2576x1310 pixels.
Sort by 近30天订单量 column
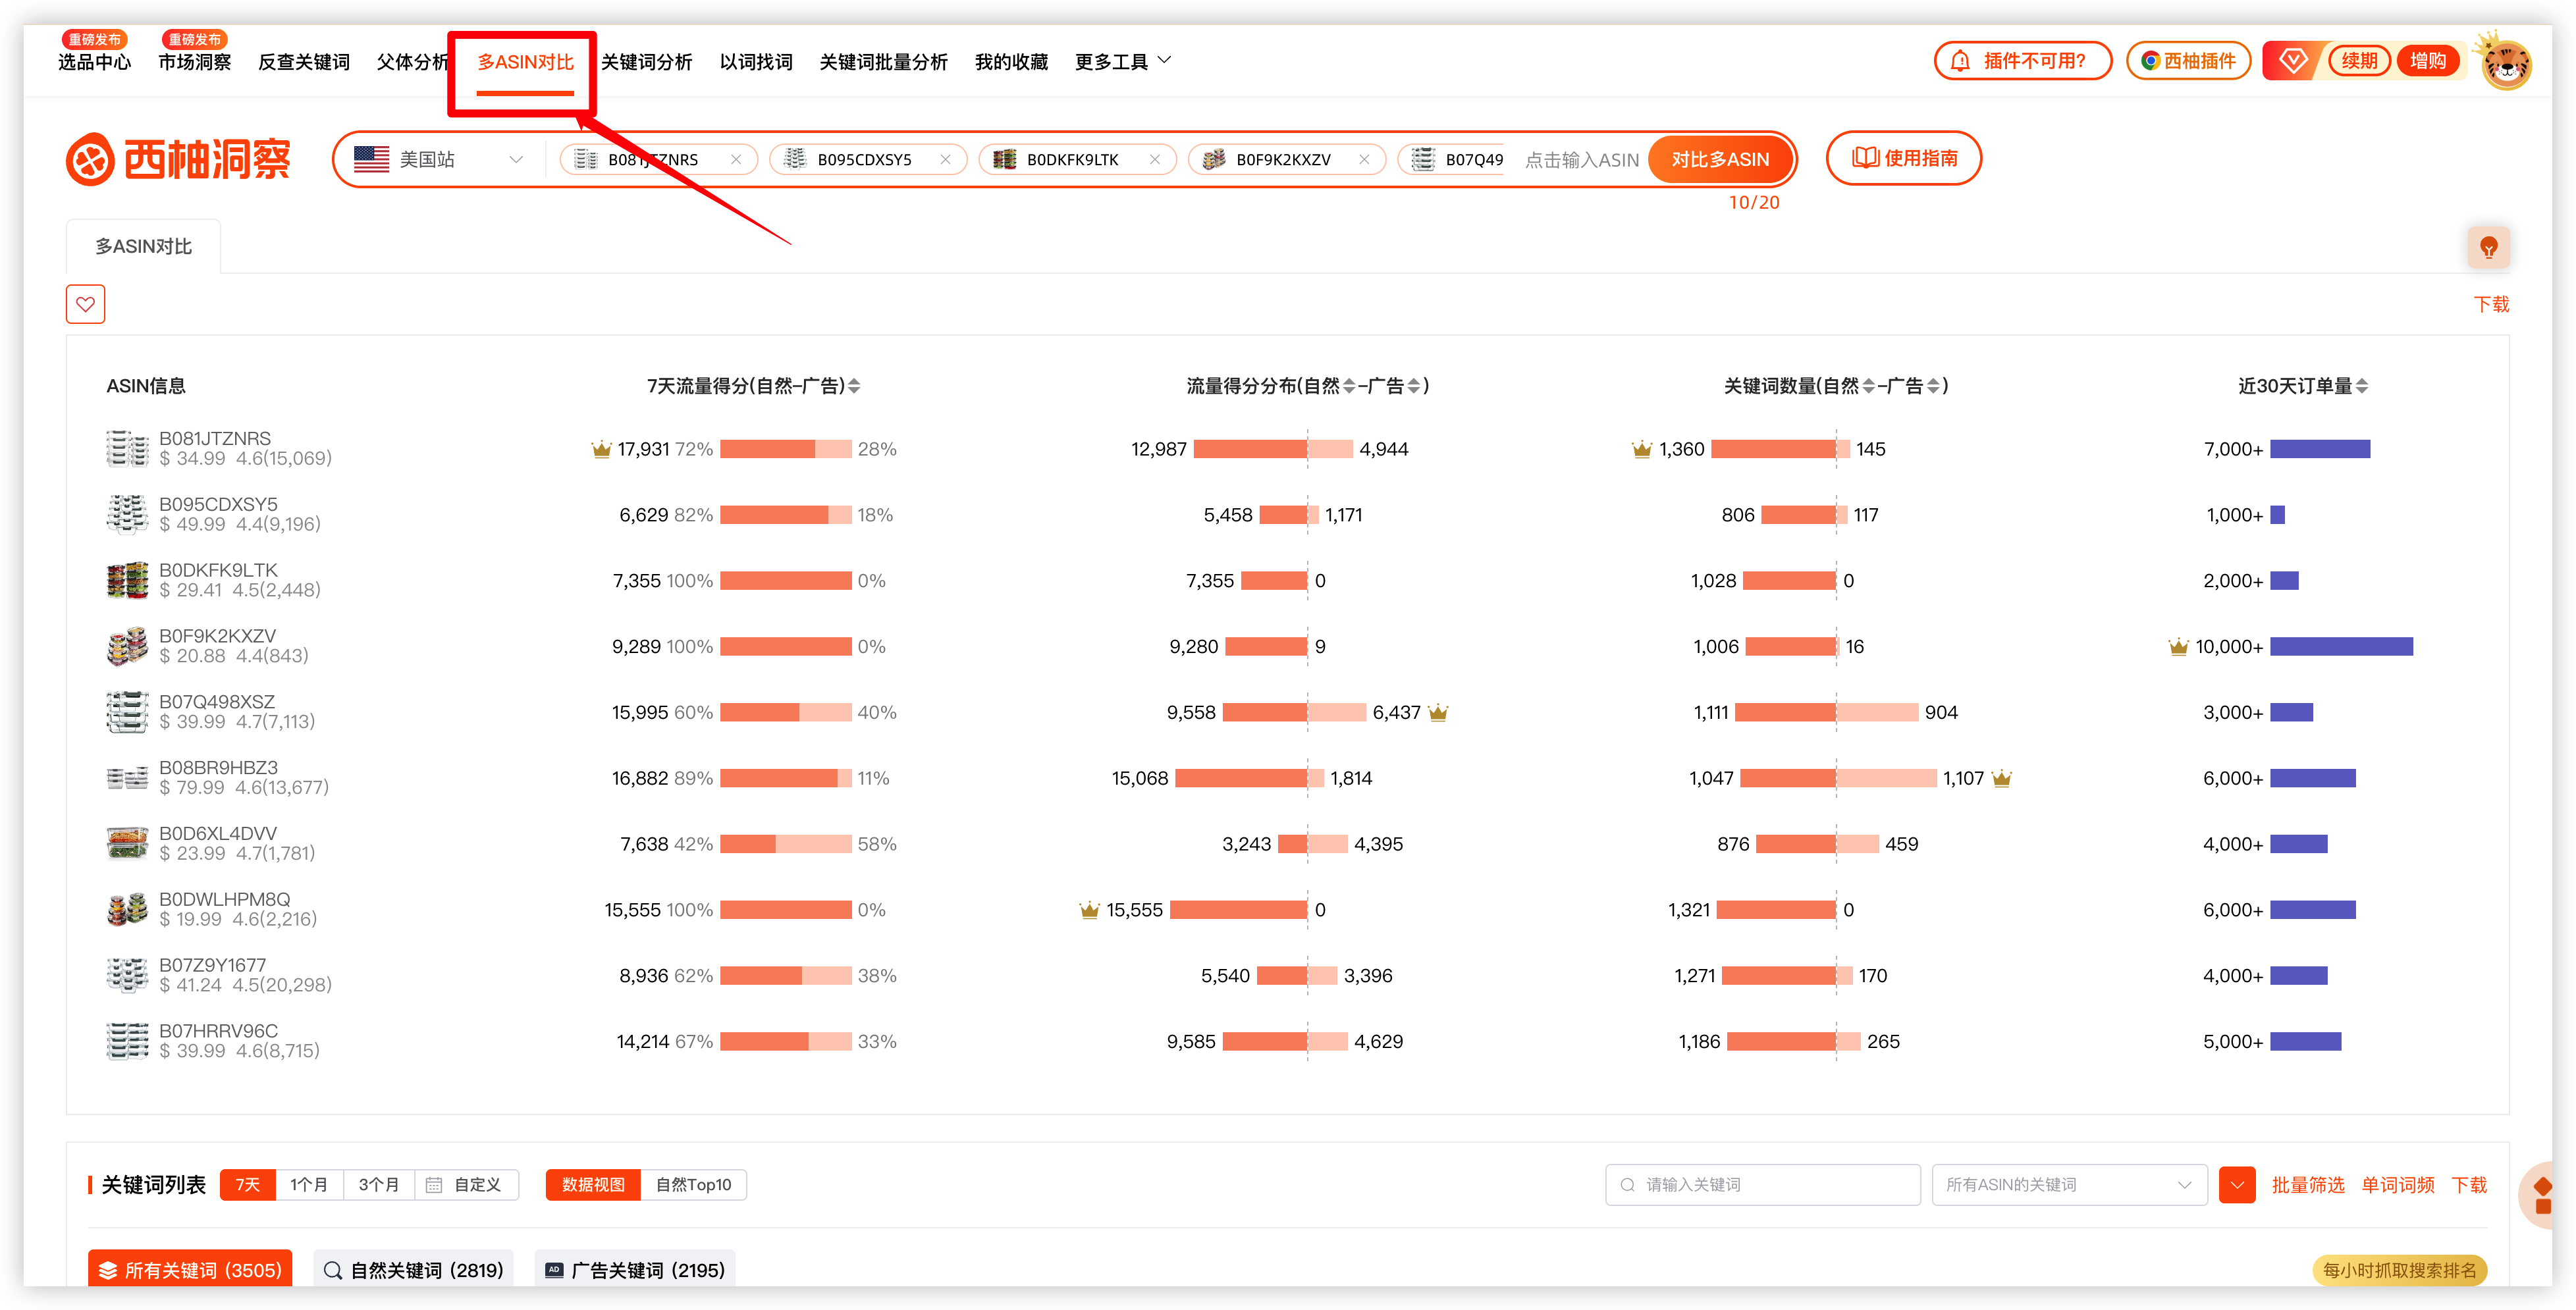tap(2361, 386)
